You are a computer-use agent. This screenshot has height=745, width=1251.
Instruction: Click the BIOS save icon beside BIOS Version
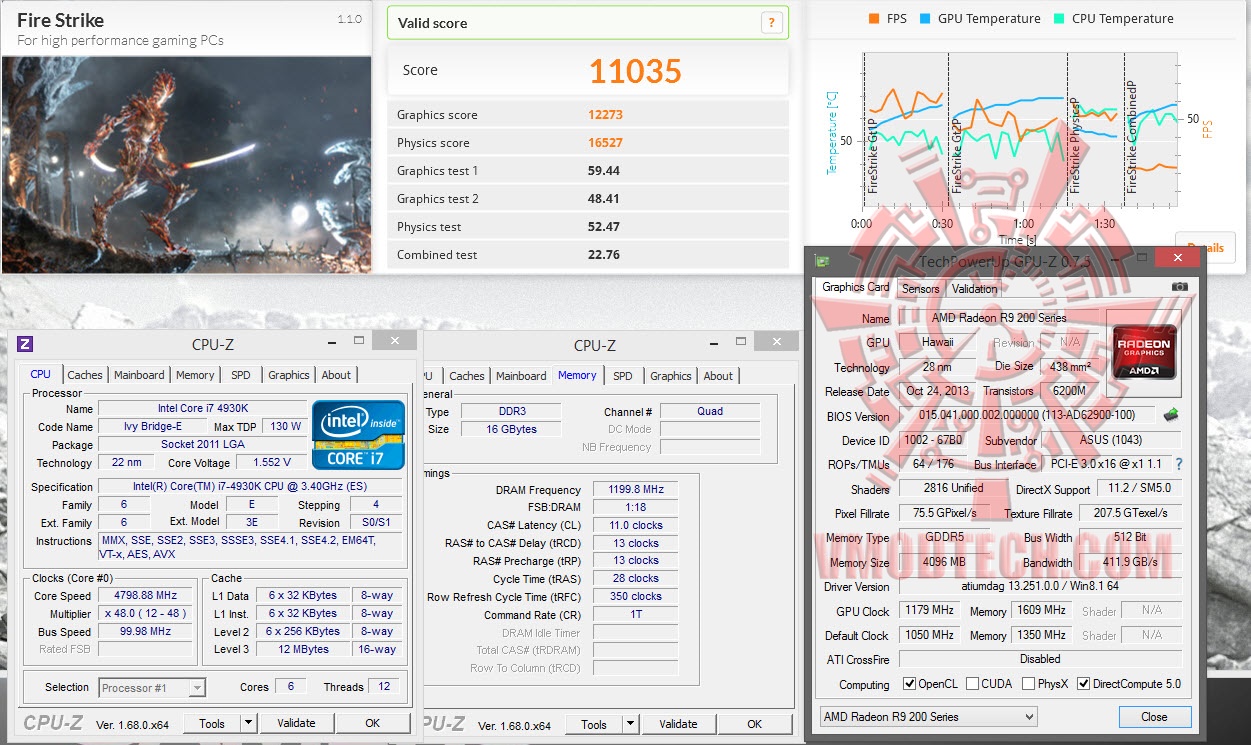coord(1171,415)
